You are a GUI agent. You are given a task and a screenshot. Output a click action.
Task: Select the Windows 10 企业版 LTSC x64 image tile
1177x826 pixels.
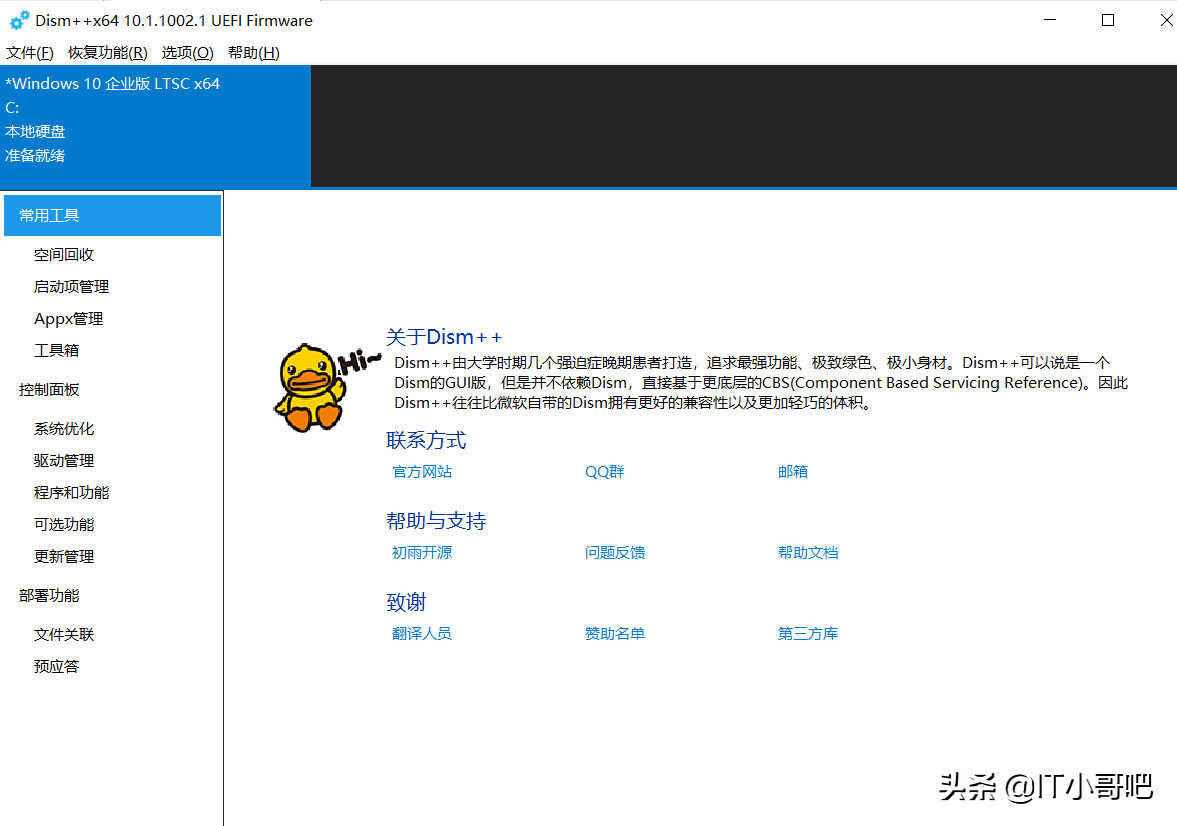(x=155, y=125)
